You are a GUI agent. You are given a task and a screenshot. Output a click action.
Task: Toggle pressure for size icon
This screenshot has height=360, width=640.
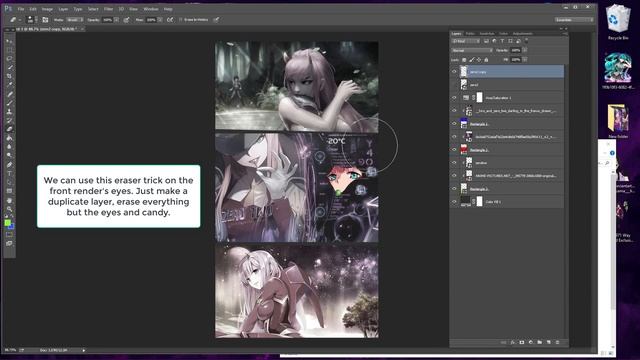(x=216, y=20)
